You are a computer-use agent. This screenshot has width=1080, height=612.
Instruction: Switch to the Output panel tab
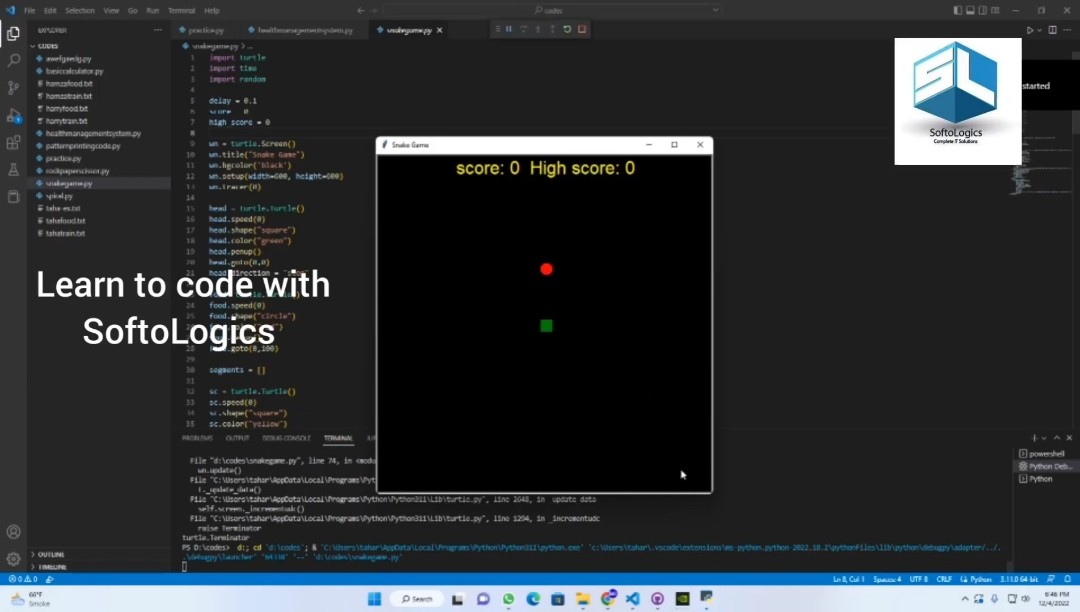point(238,438)
